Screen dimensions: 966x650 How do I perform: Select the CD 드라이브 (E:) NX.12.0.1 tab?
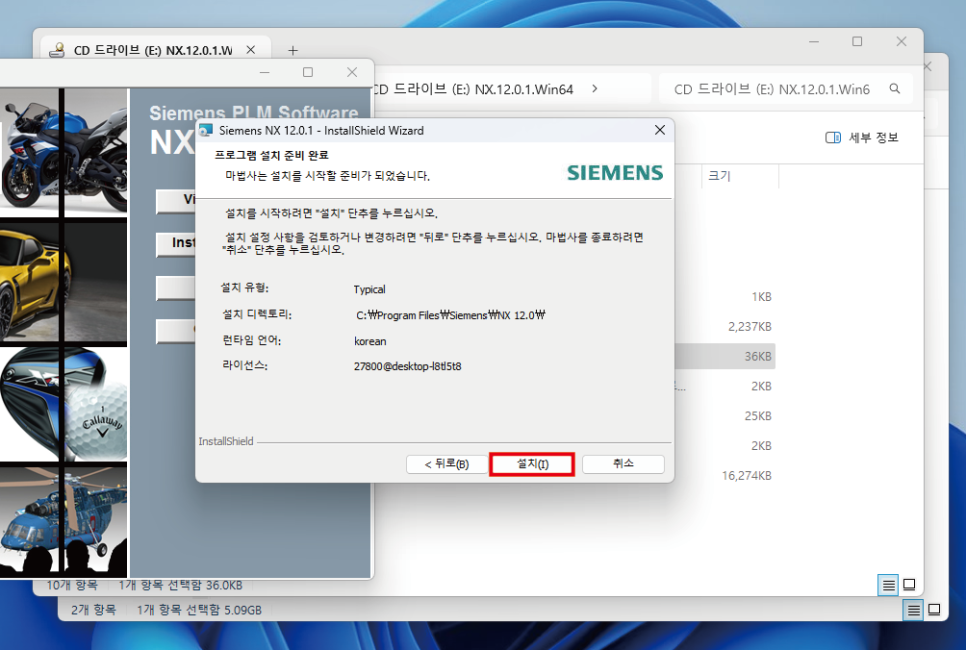point(153,50)
